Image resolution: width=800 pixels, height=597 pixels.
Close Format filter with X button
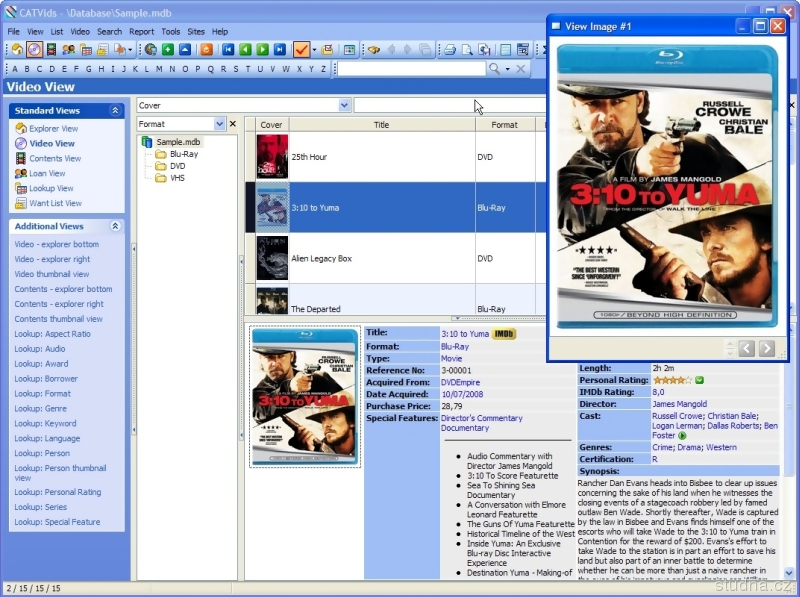(233, 123)
